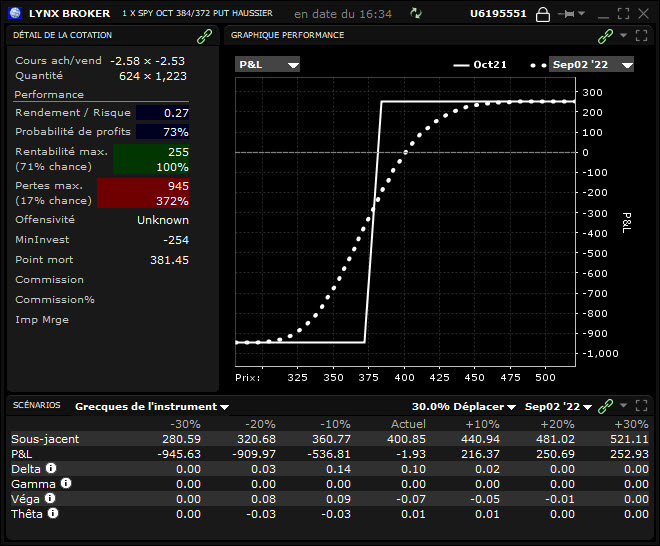Click Sous-jacent value 400.85
The height and width of the screenshot is (546, 660).
tap(406, 439)
